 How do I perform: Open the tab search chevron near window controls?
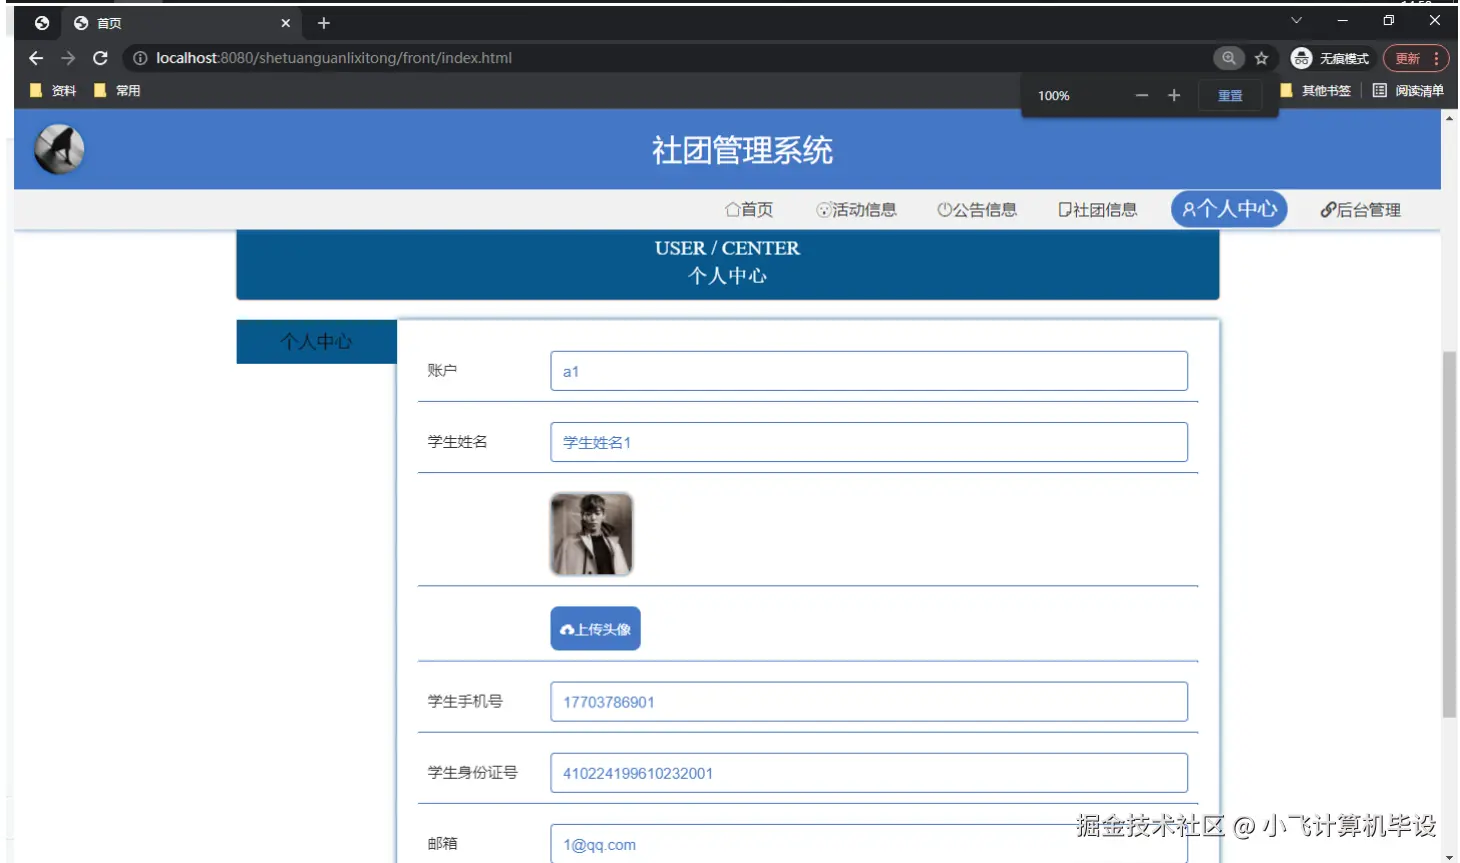1296,20
